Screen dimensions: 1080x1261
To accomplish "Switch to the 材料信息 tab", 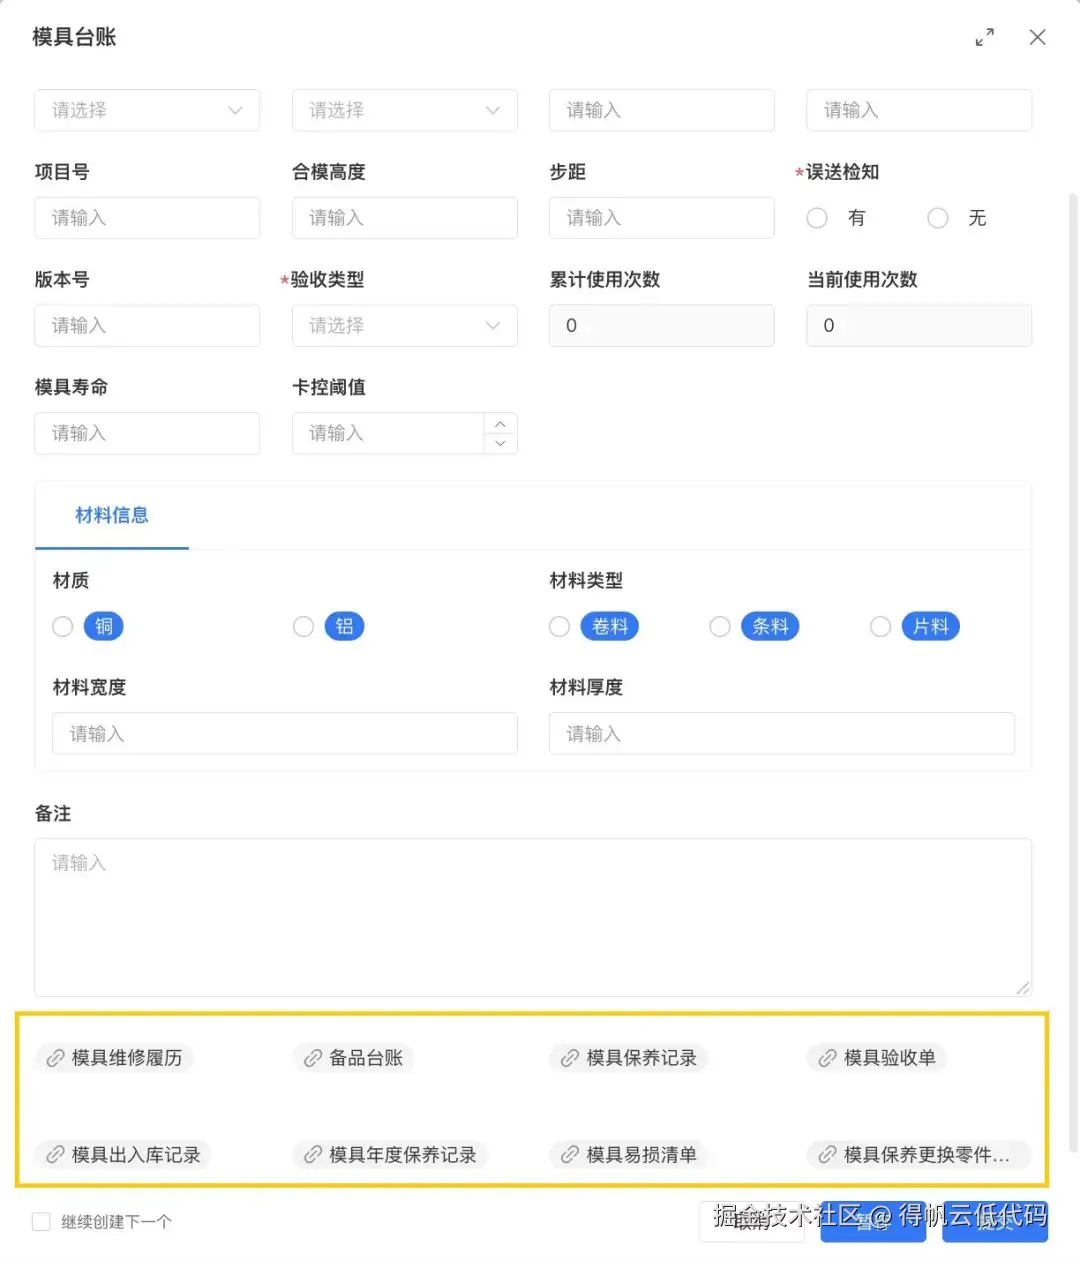I will coord(111,515).
